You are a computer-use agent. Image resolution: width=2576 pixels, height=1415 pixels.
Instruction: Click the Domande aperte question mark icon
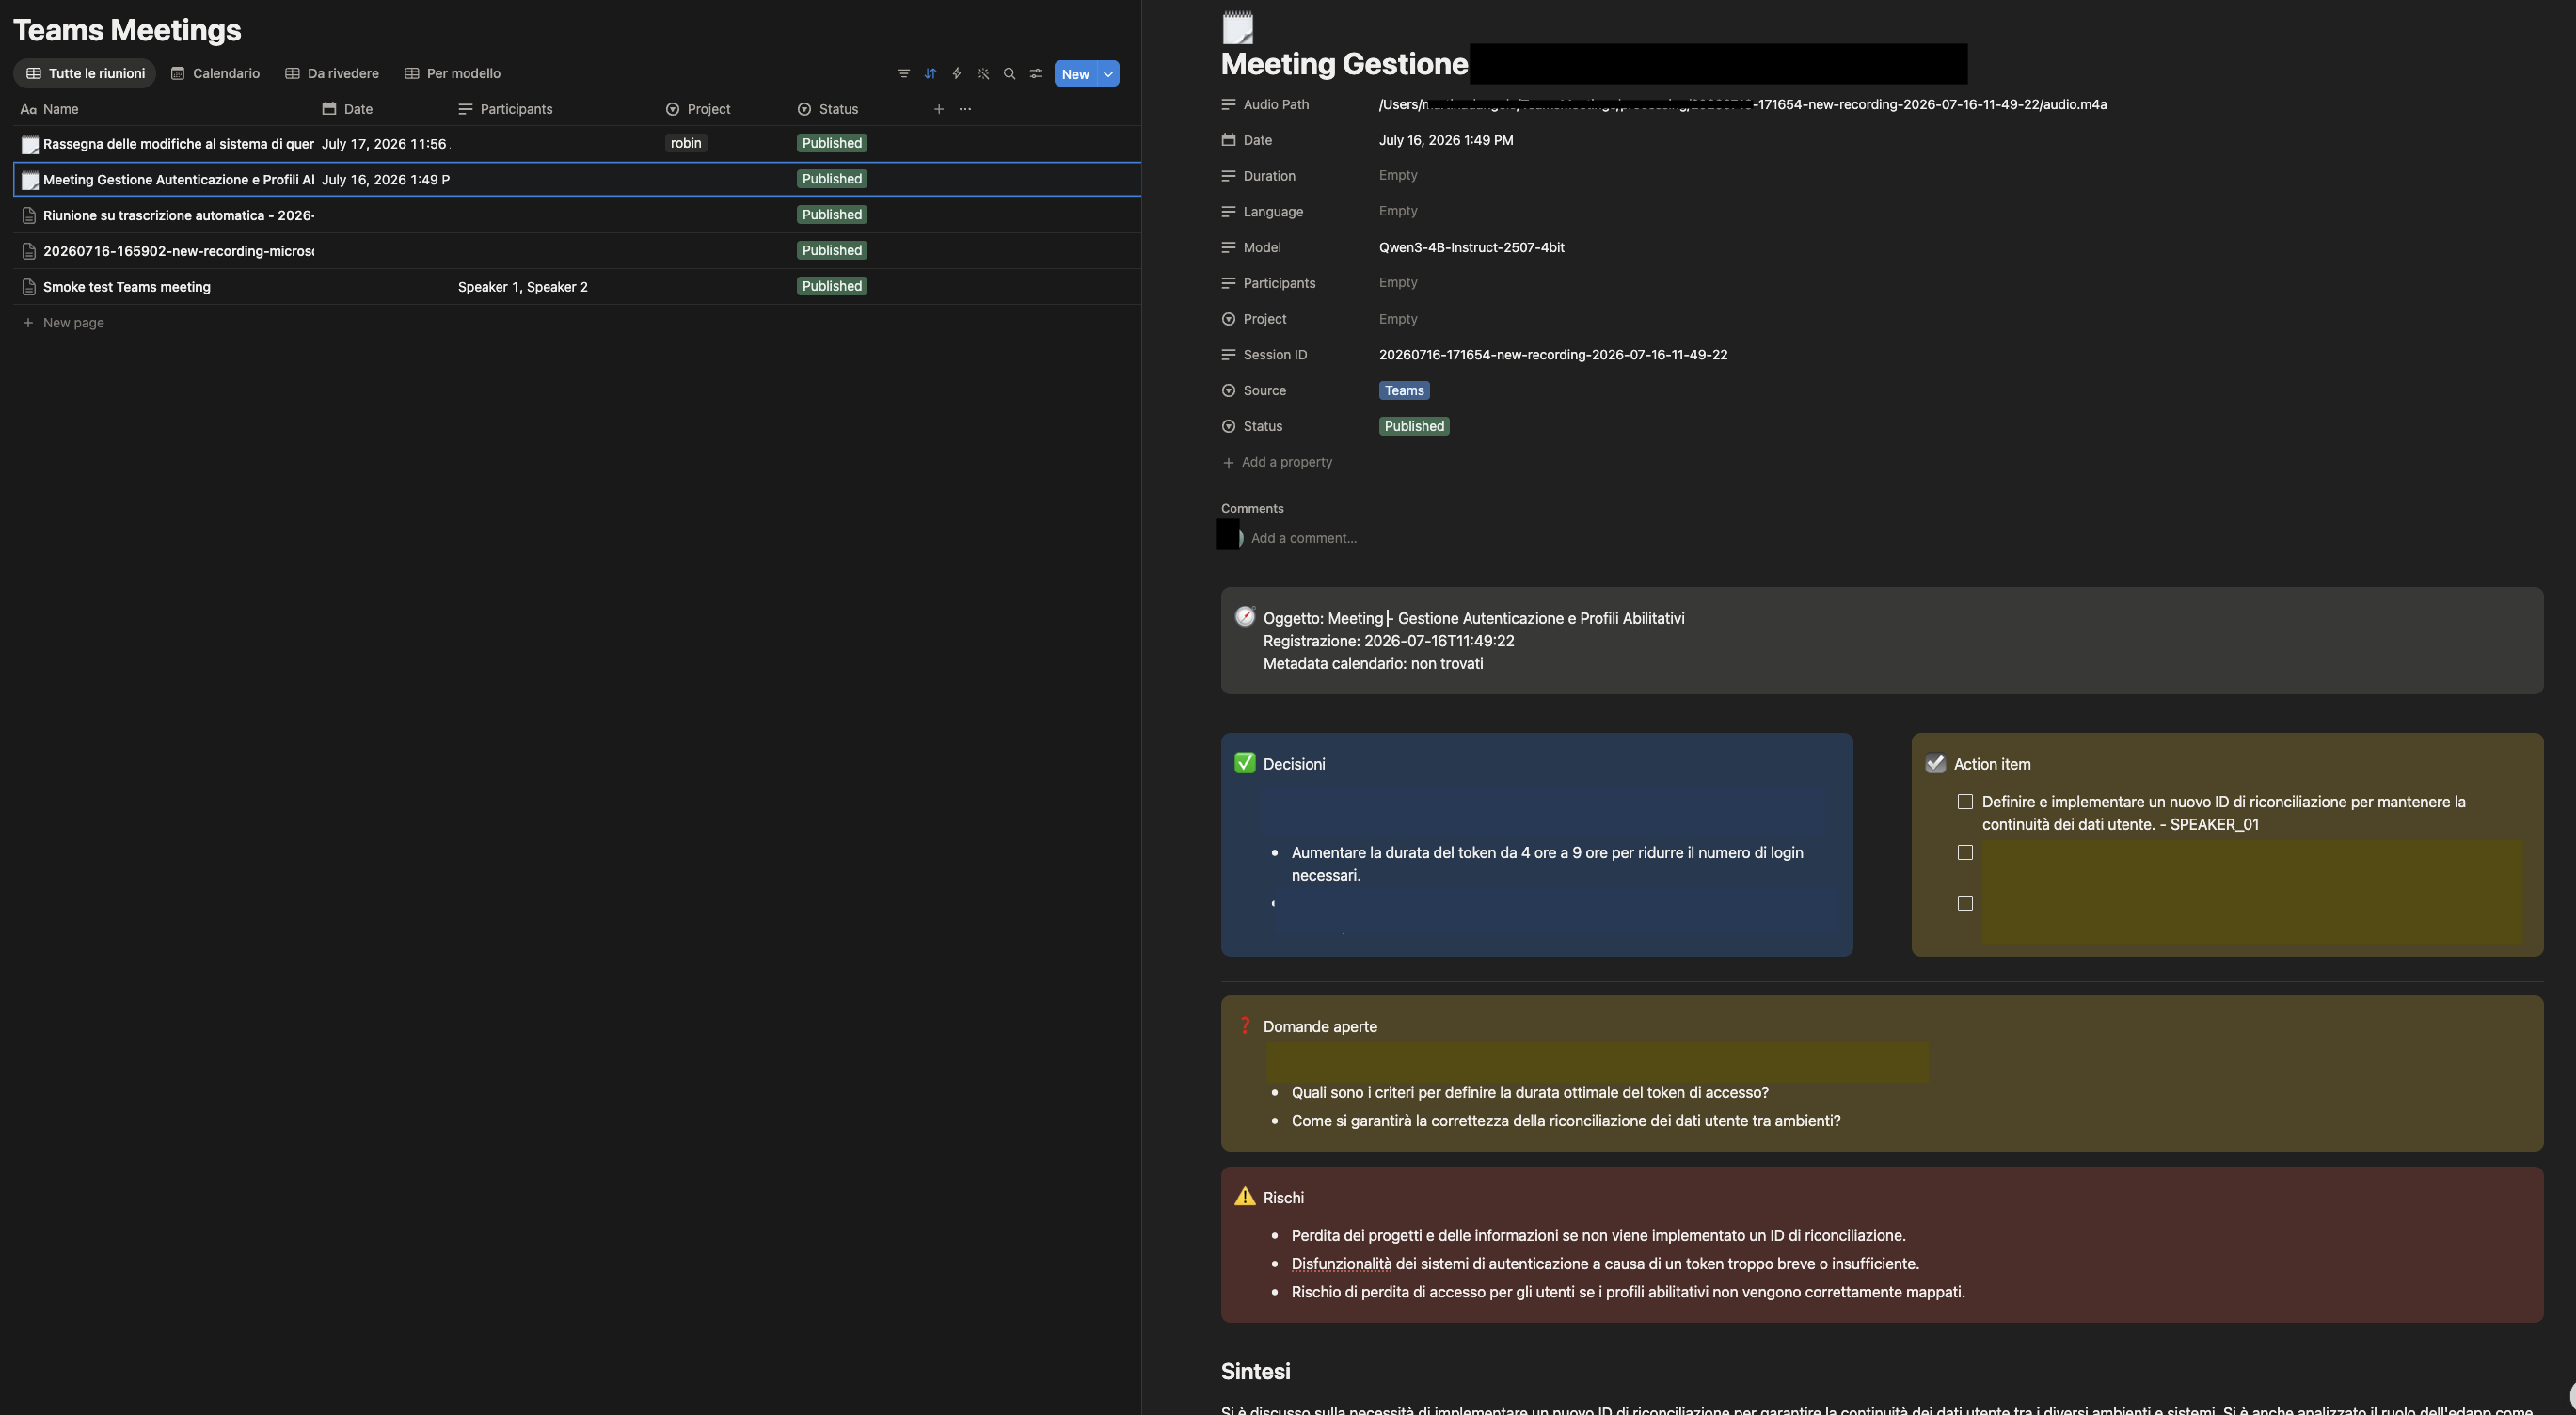click(x=1244, y=1026)
